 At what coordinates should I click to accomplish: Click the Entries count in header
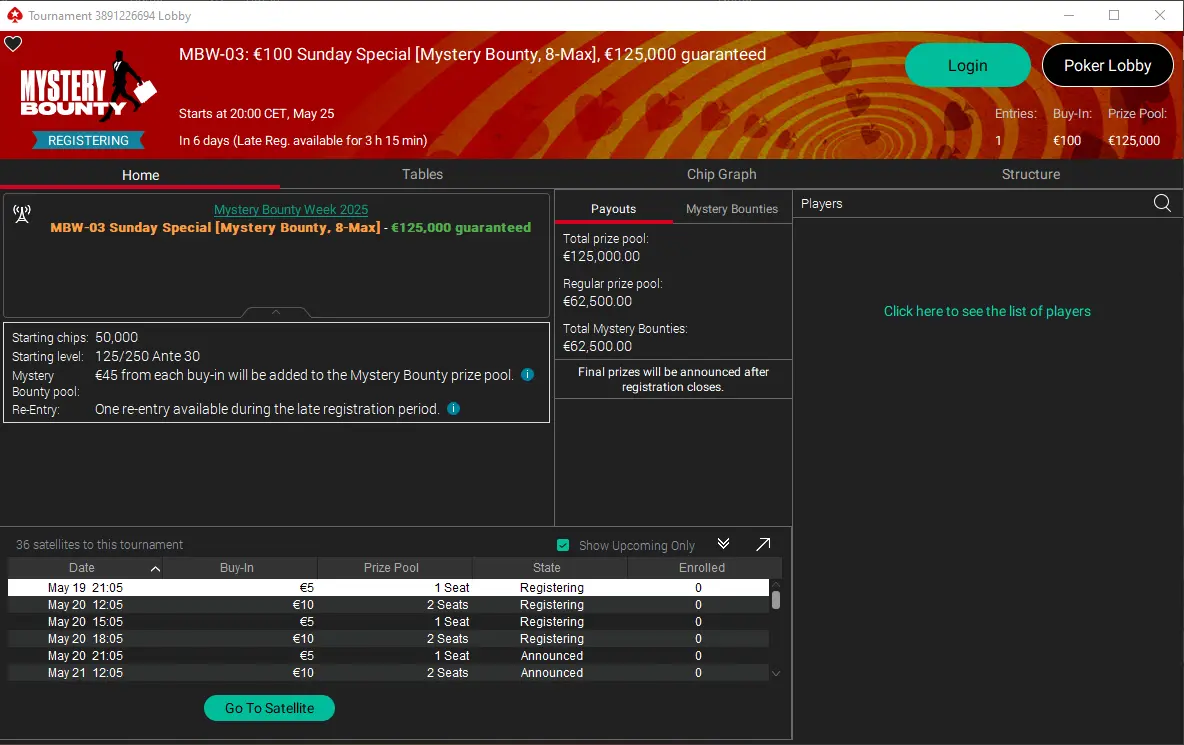coord(997,140)
